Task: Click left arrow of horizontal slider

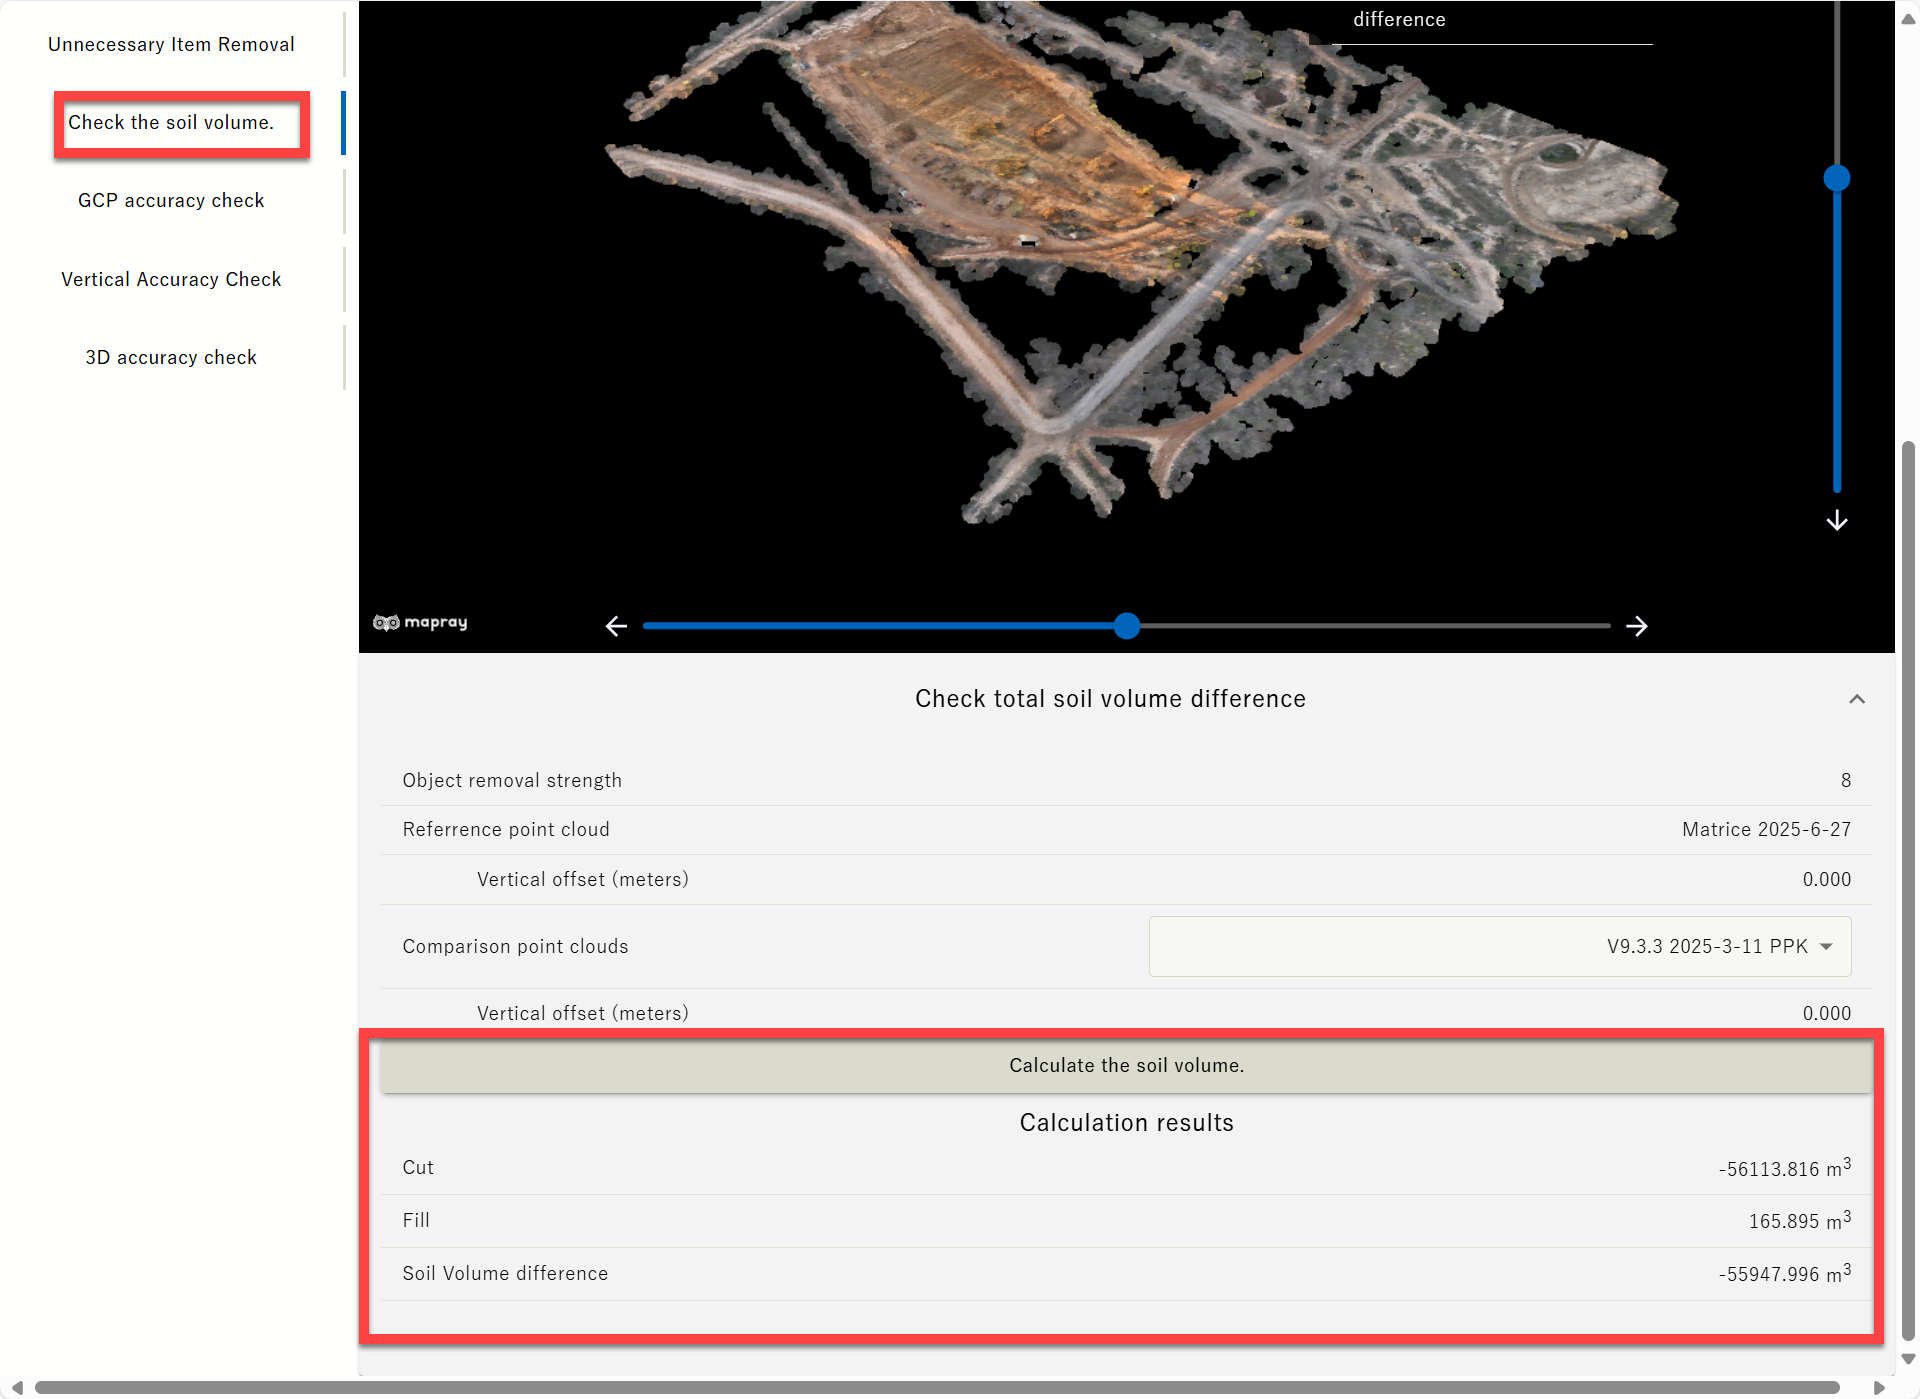Action: tap(616, 626)
